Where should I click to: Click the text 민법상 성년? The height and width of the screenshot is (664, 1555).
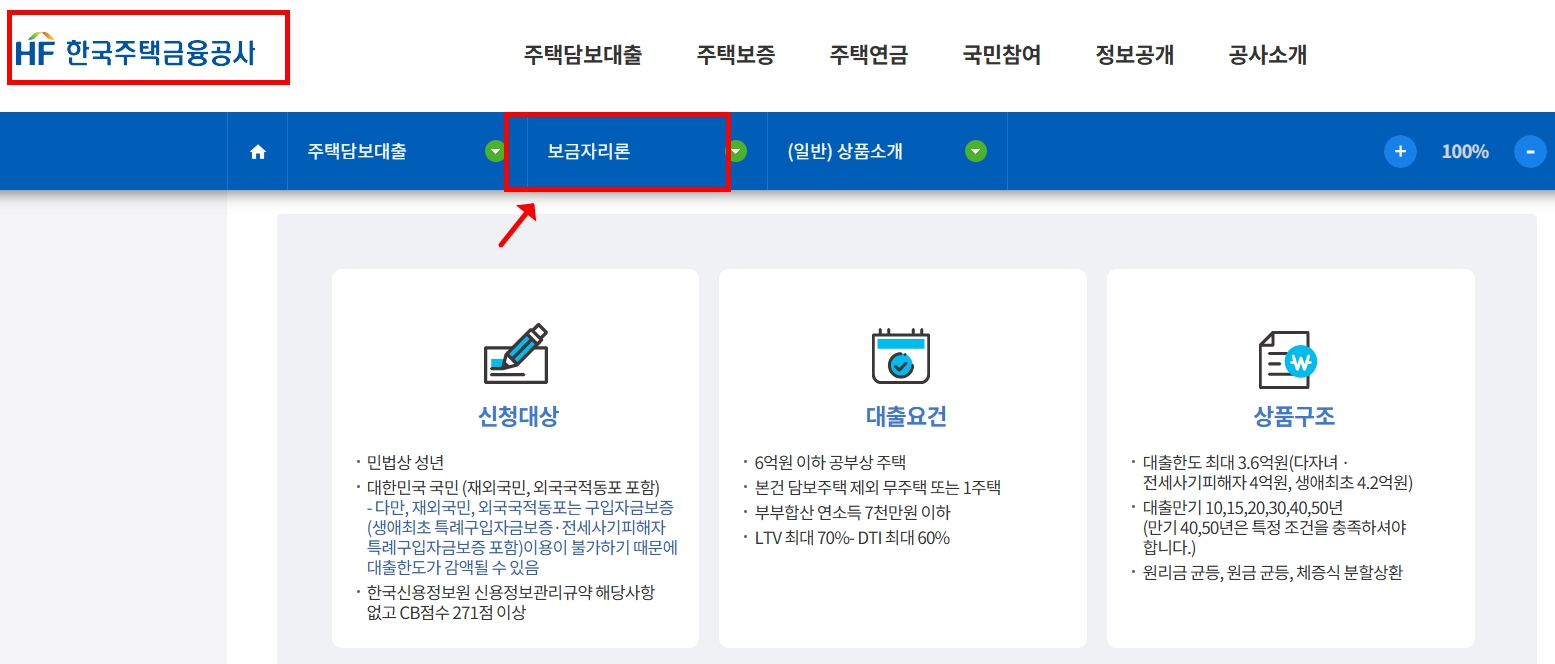(405, 462)
